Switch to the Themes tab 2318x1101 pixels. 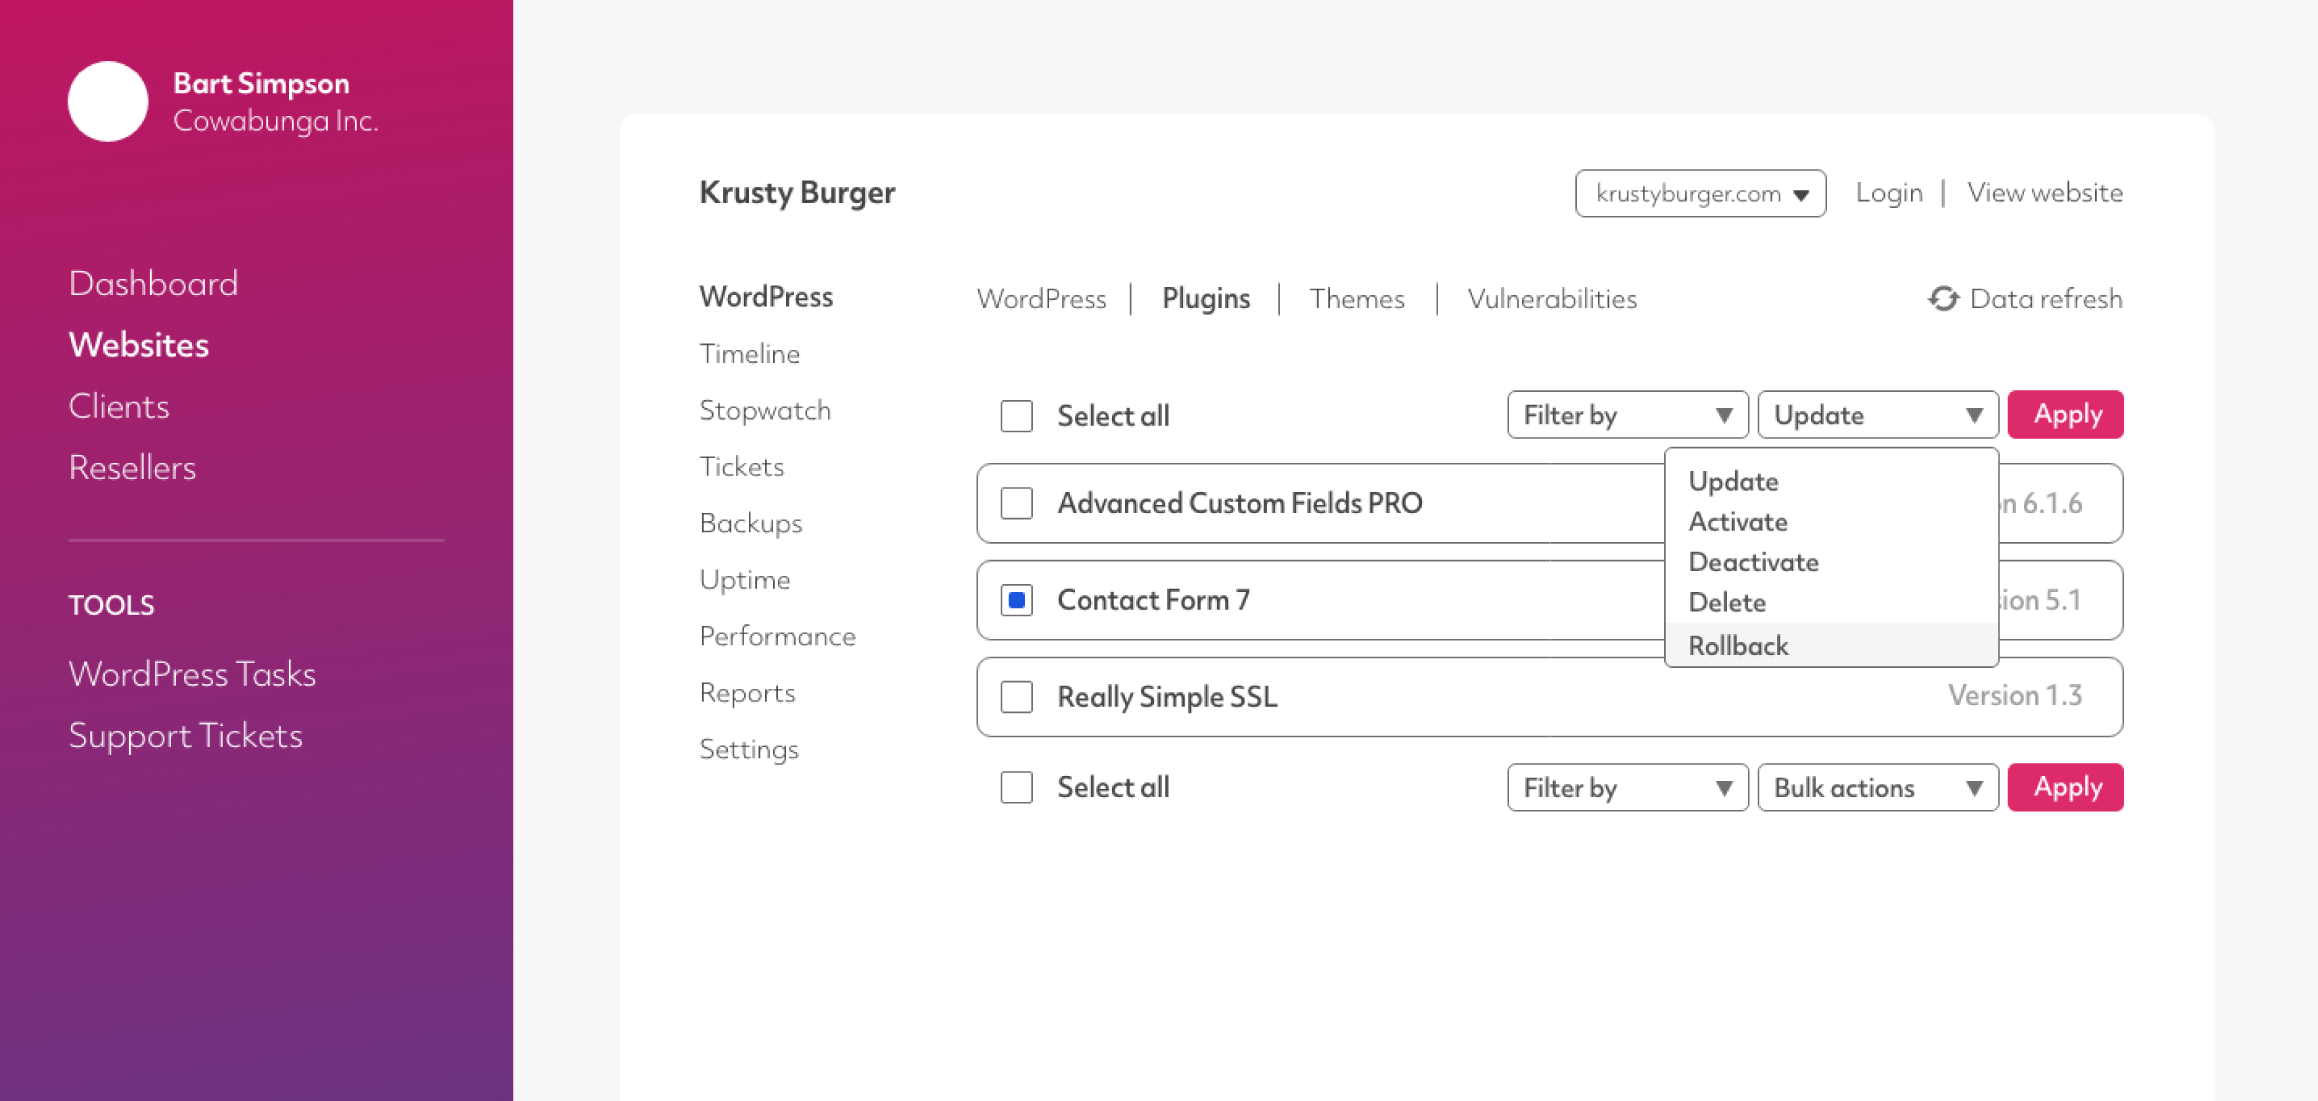[x=1357, y=299]
